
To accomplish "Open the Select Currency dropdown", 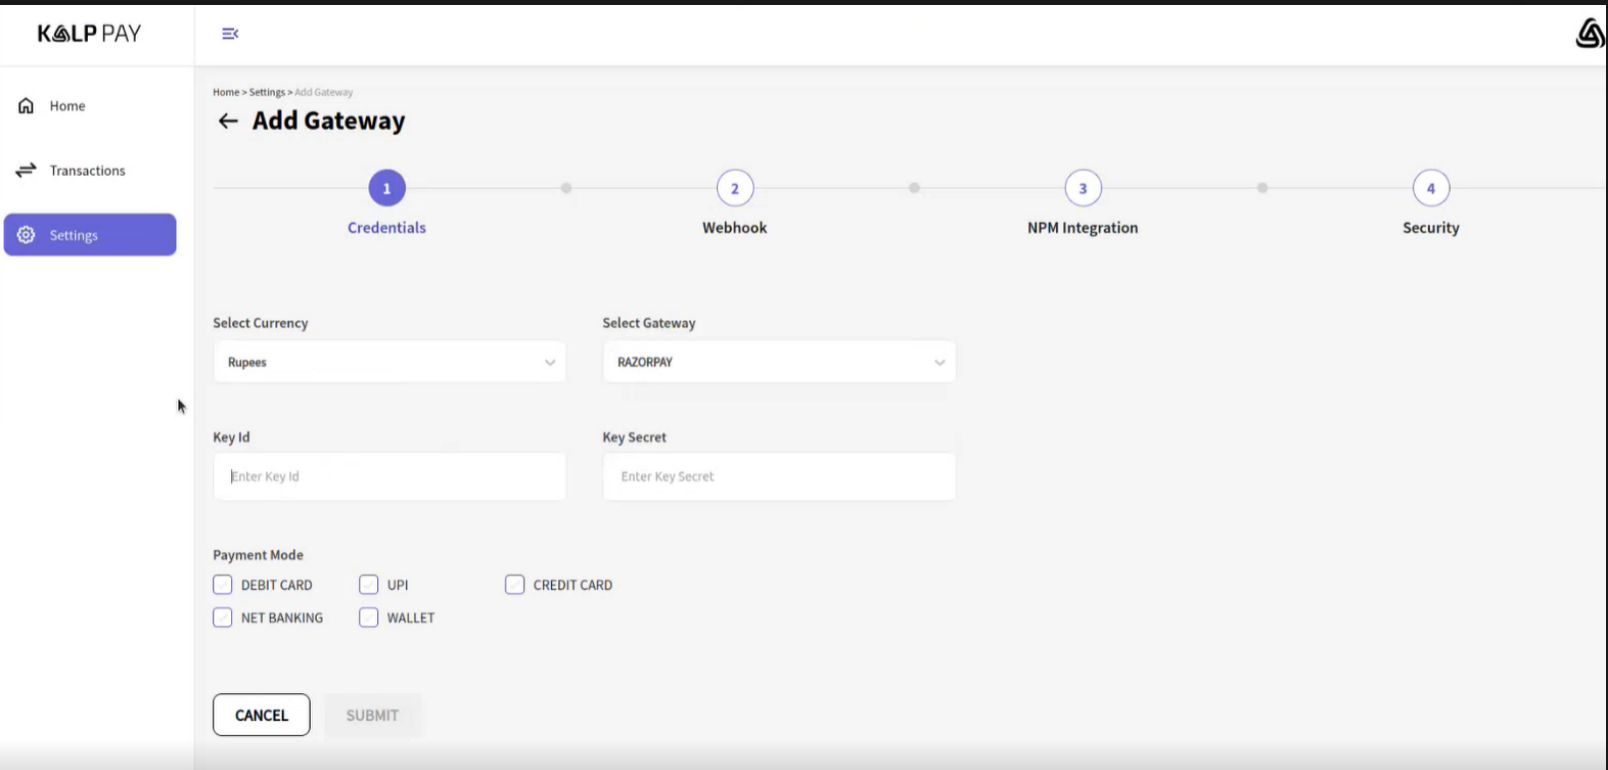I will (x=389, y=362).
